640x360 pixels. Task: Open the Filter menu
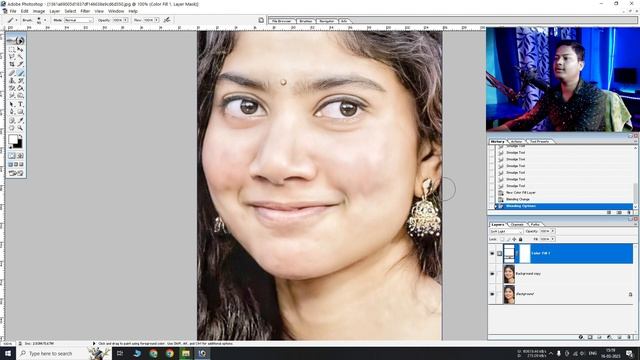point(85,11)
